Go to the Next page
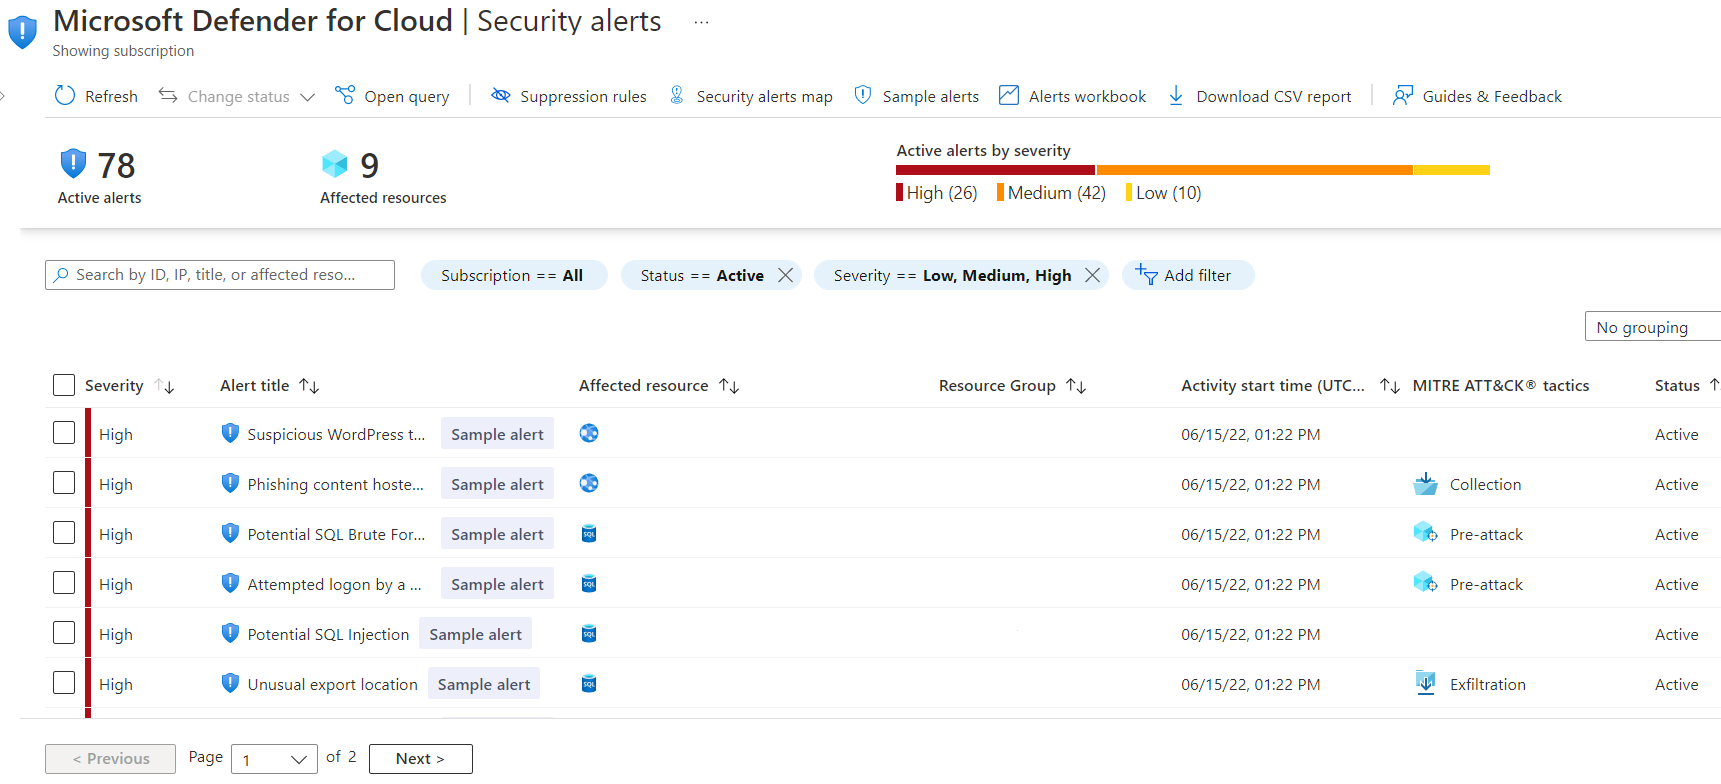The height and width of the screenshot is (784, 1721). (x=420, y=759)
